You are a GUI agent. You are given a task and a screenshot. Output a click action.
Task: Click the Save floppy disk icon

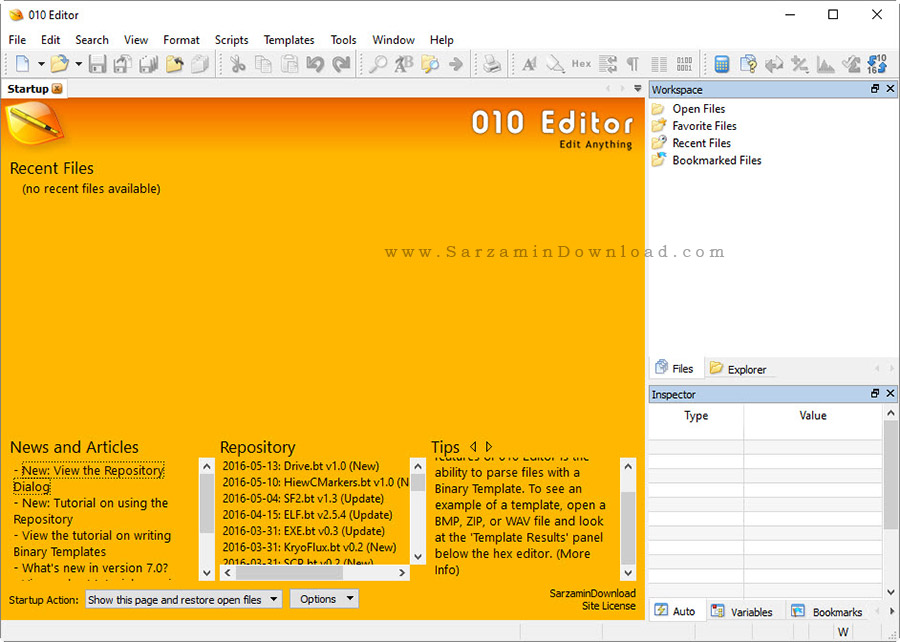pos(97,64)
